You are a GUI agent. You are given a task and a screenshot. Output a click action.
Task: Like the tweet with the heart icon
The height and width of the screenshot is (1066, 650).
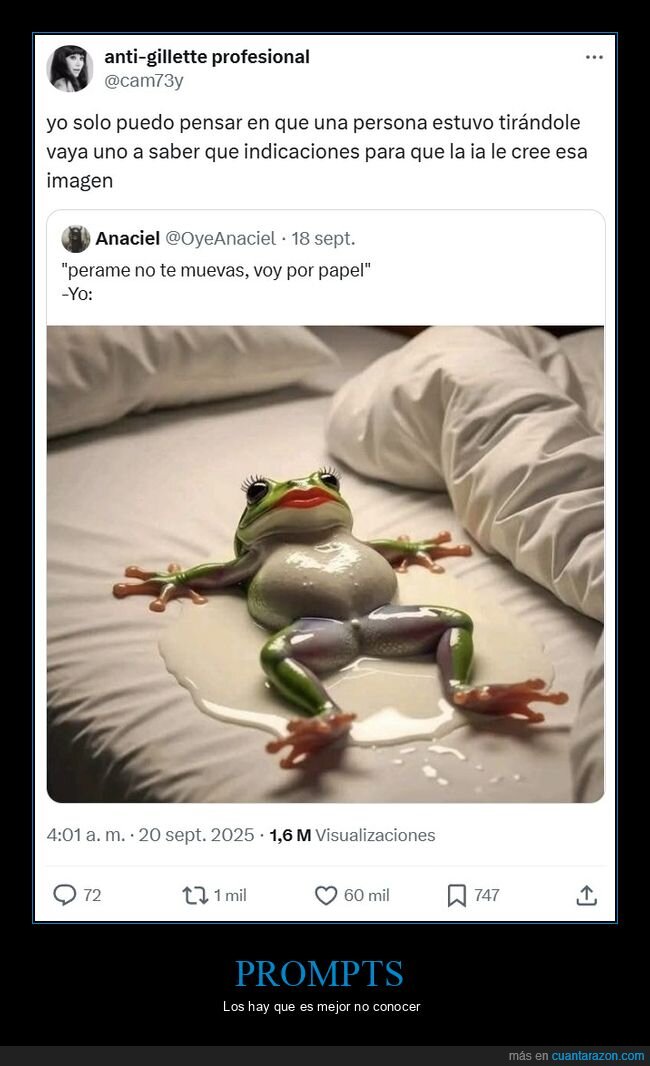(x=326, y=895)
